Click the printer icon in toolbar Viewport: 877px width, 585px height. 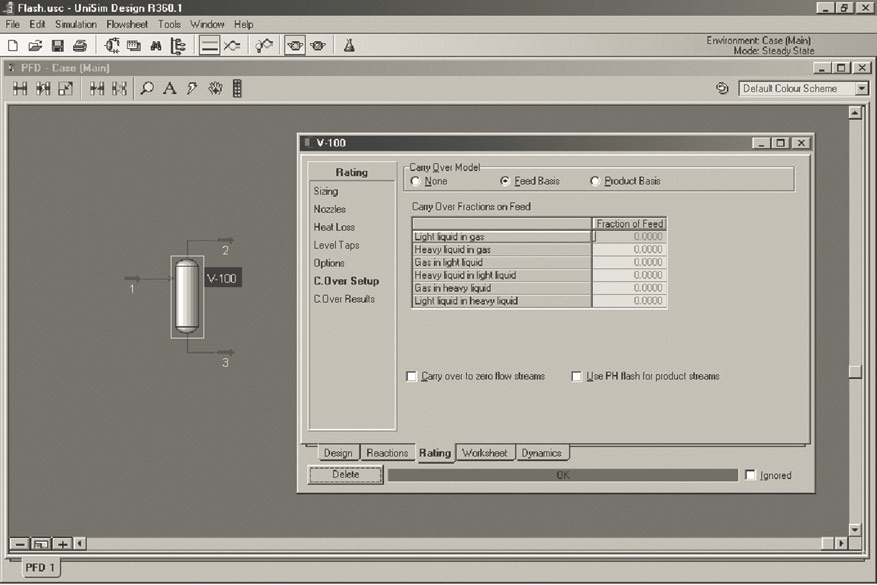[x=79, y=45]
